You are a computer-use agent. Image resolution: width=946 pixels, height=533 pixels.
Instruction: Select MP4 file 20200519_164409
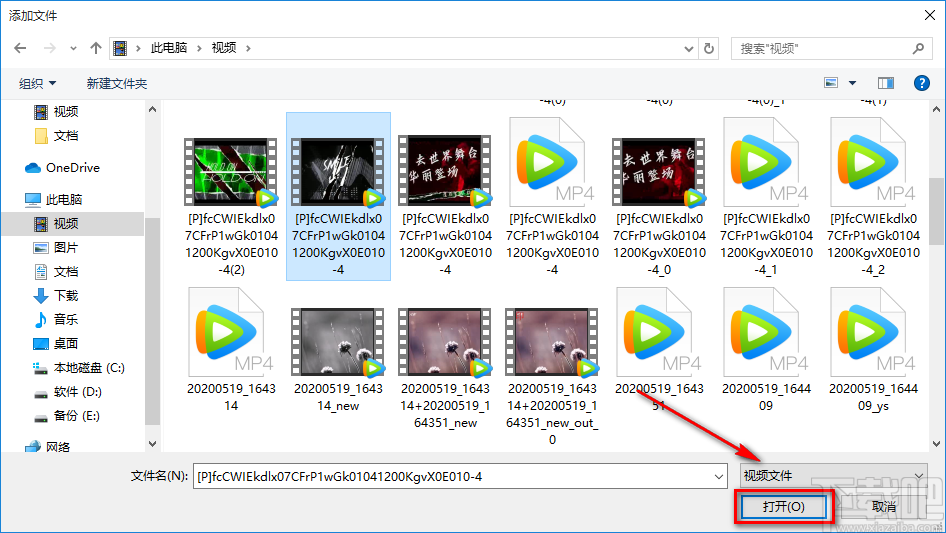click(x=766, y=350)
